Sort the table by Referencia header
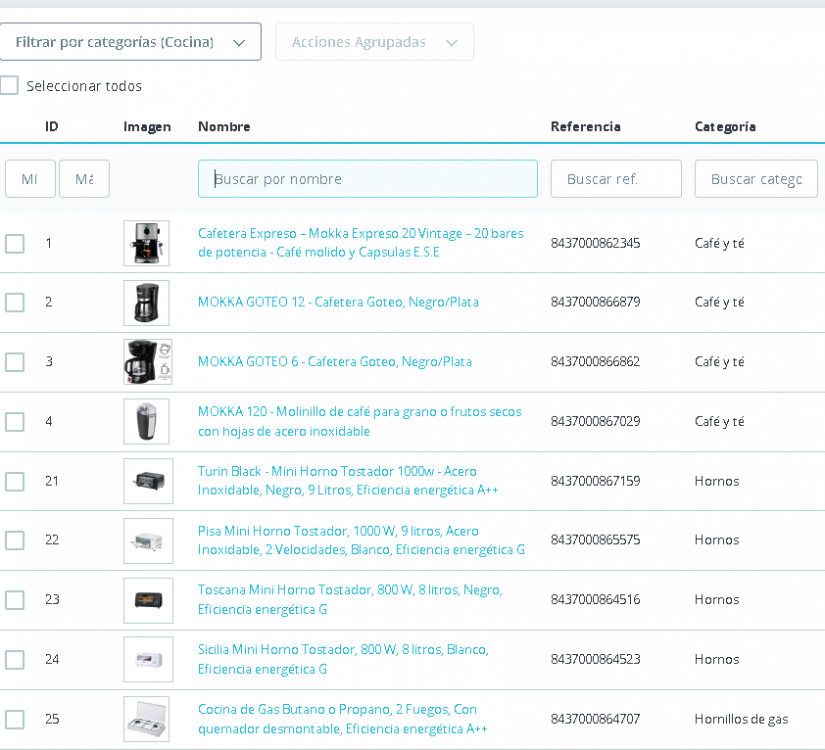The width and height of the screenshot is (825, 750). pyautogui.click(x=585, y=126)
